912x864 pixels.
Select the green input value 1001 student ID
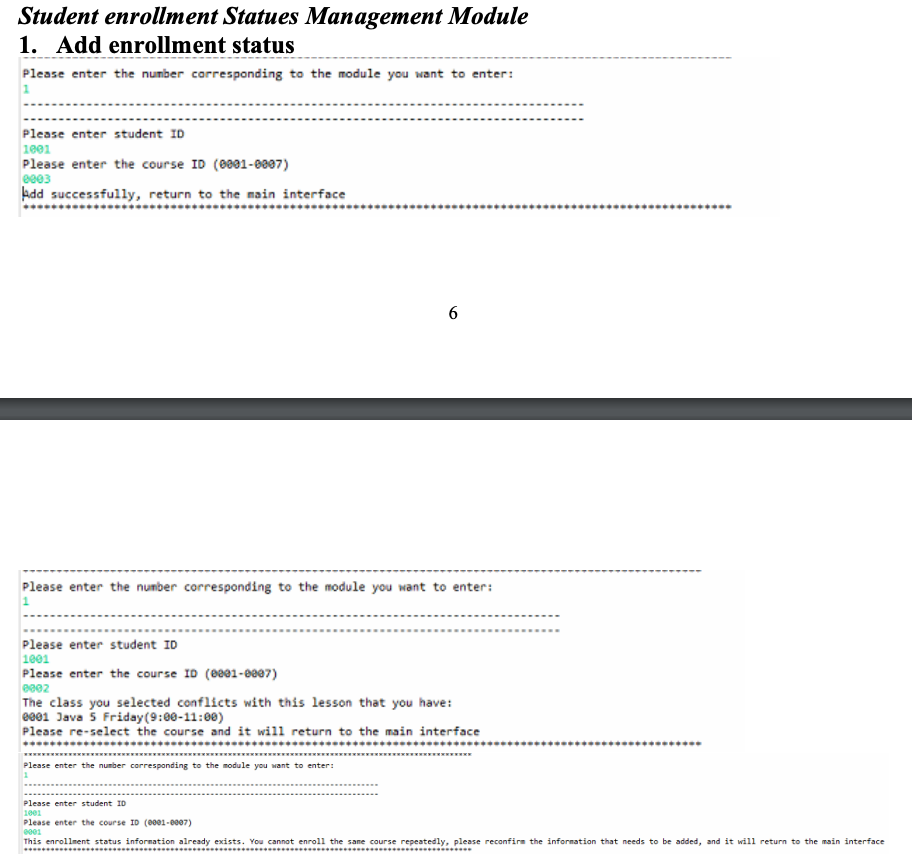[x=35, y=148]
